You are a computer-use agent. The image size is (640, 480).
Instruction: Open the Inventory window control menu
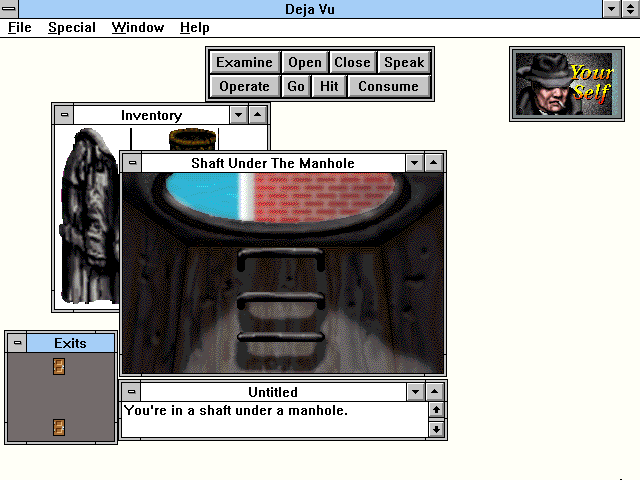click(64, 115)
